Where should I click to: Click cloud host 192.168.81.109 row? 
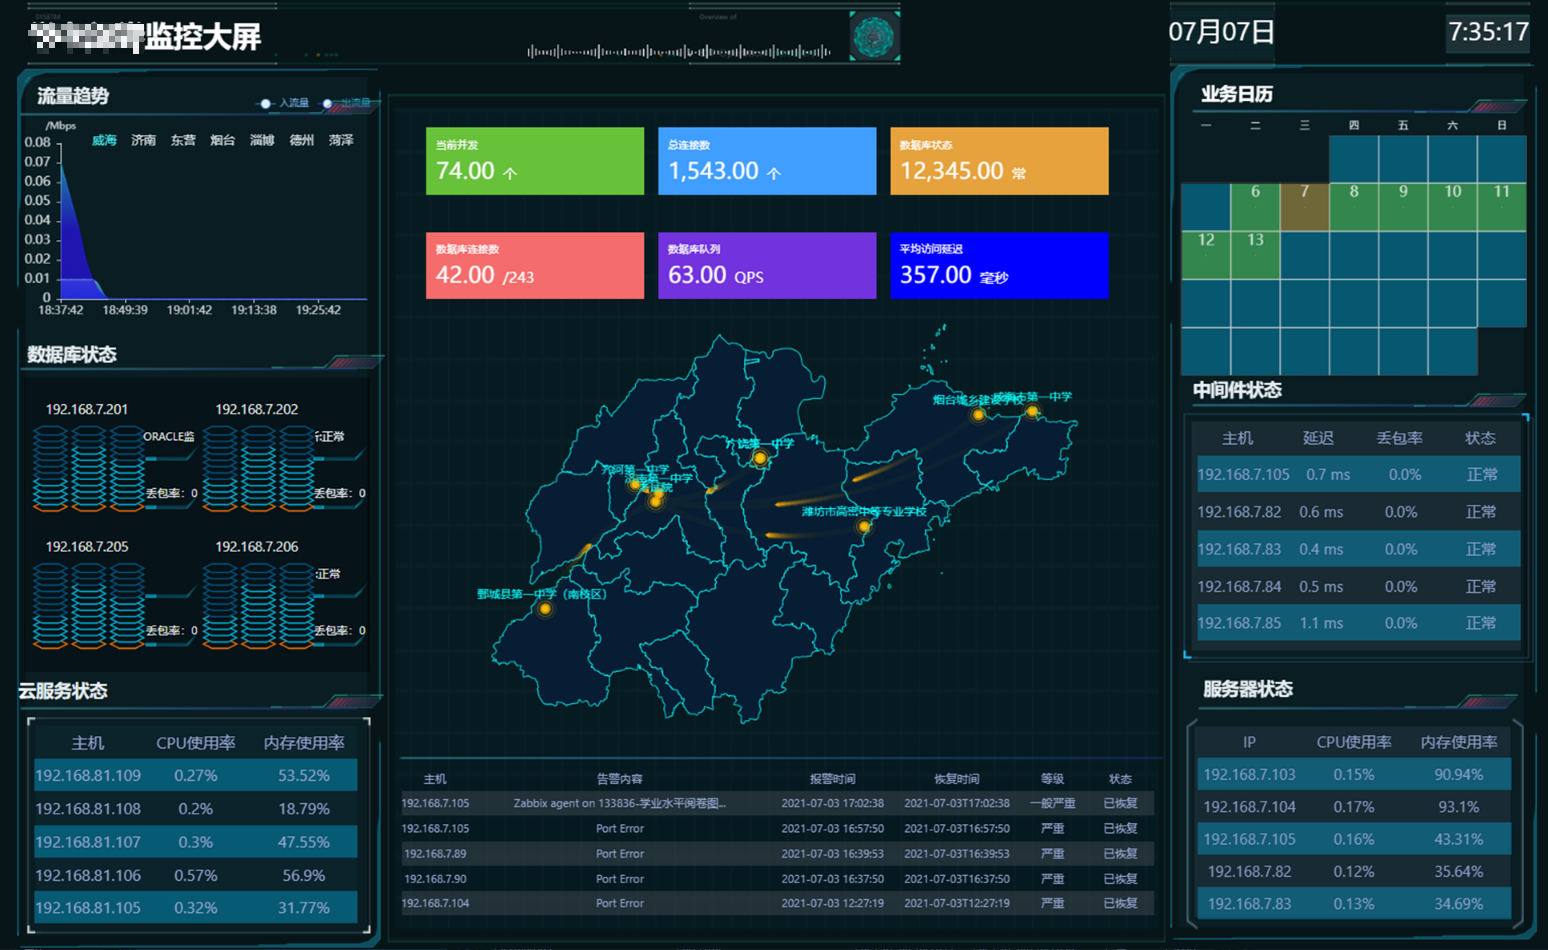196,775
